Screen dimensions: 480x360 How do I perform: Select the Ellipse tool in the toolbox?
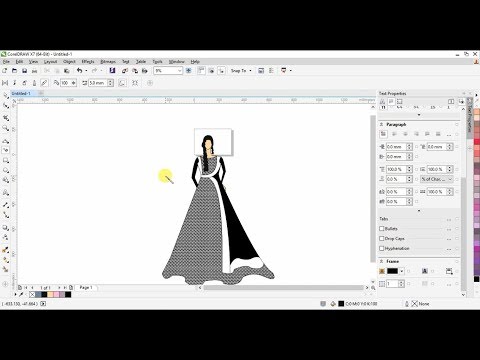pos(6,170)
